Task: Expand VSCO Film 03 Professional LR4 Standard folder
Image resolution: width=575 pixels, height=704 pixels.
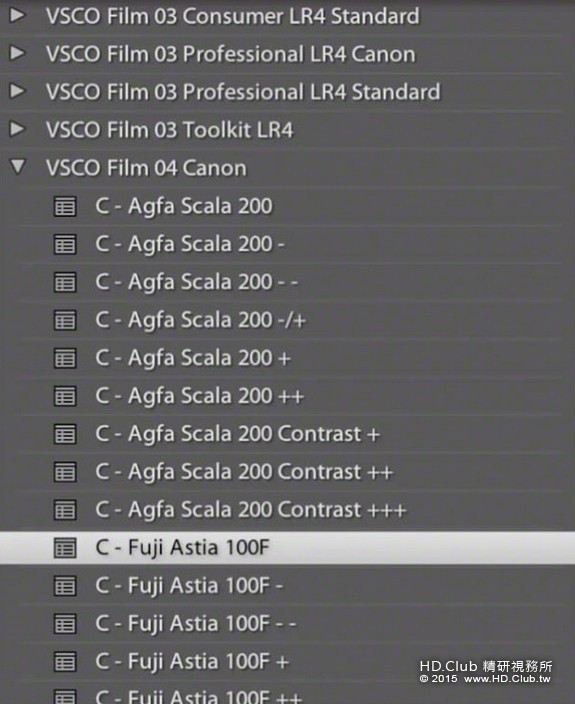Action: point(18,91)
